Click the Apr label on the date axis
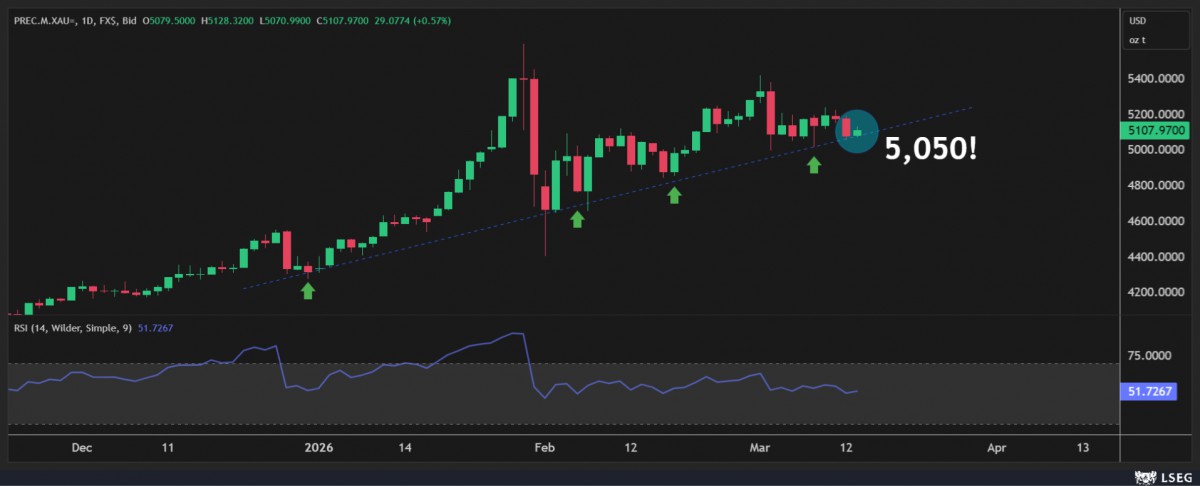1200x486 pixels. (x=995, y=449)
